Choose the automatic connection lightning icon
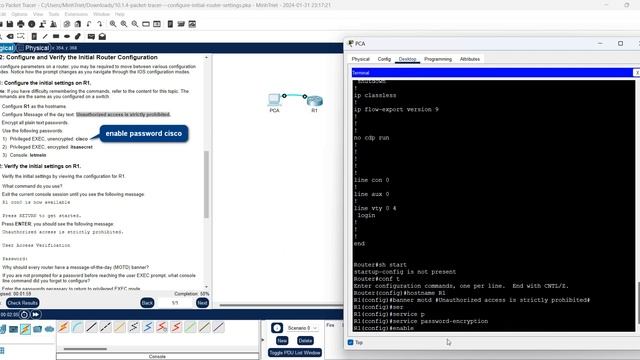The height and width of the screenshot is (360, 640). click(63, 327)
